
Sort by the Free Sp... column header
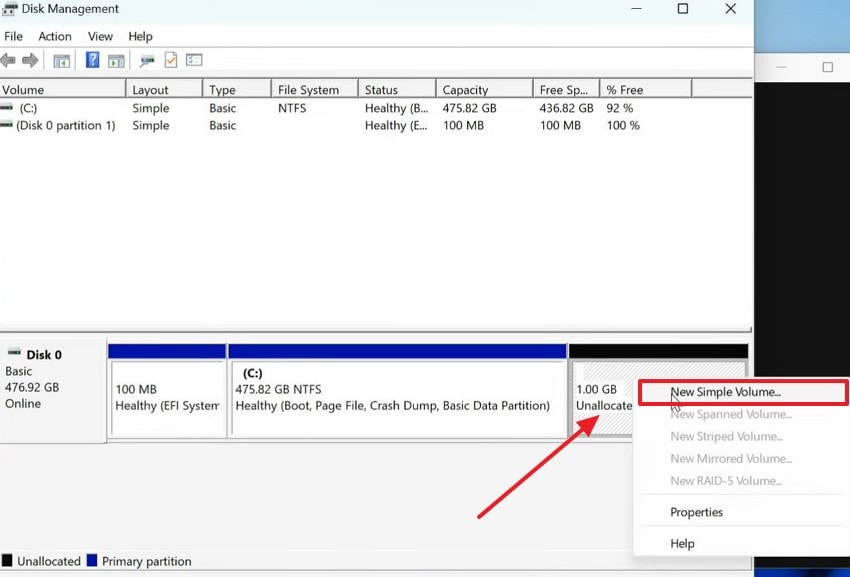point(566,89)
